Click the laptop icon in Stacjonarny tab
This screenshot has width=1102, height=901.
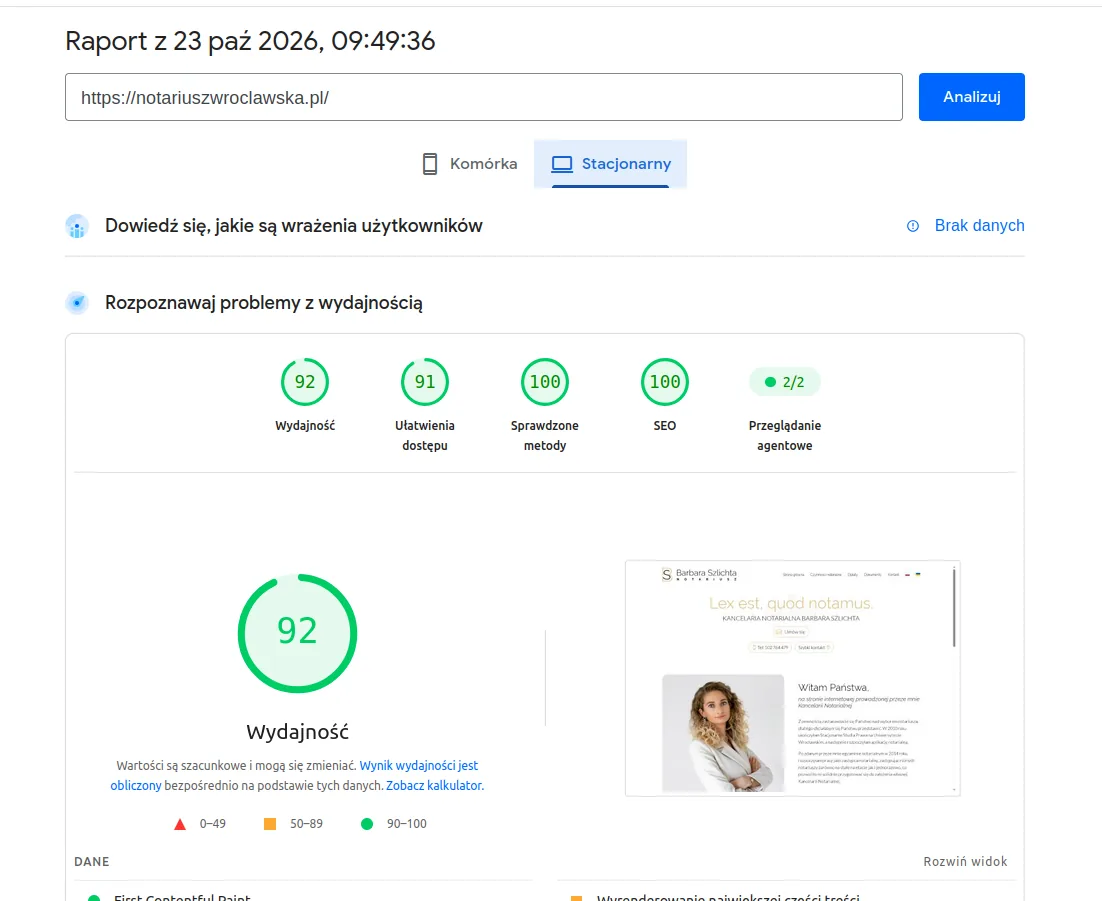[x=562, y=164]
